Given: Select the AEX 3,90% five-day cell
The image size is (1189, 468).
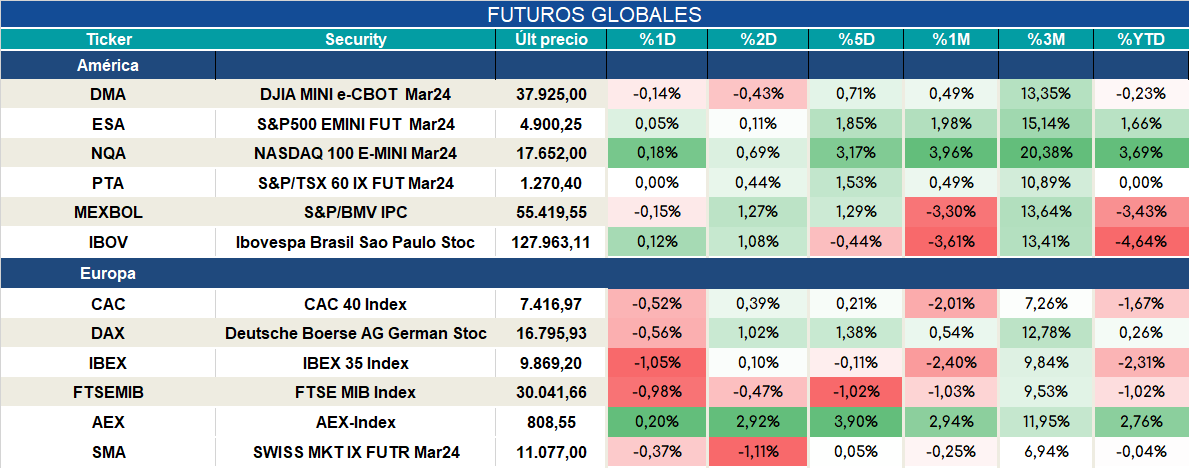Looking at the screenshot, I should [857, 422].
